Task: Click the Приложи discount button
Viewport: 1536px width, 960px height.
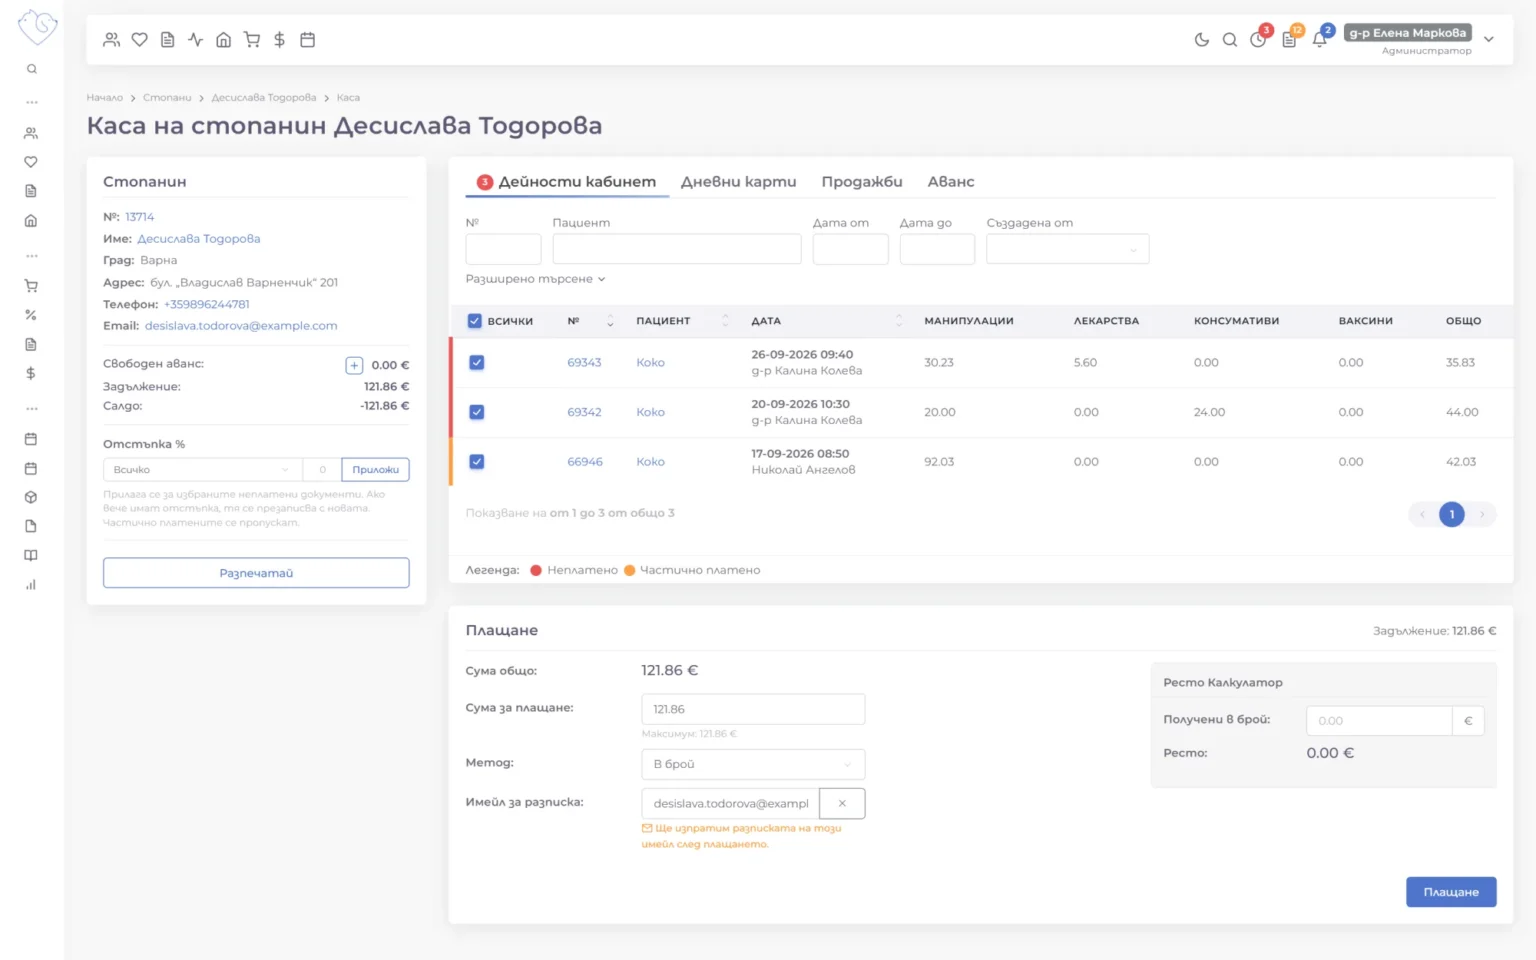Action: point(376,469)
